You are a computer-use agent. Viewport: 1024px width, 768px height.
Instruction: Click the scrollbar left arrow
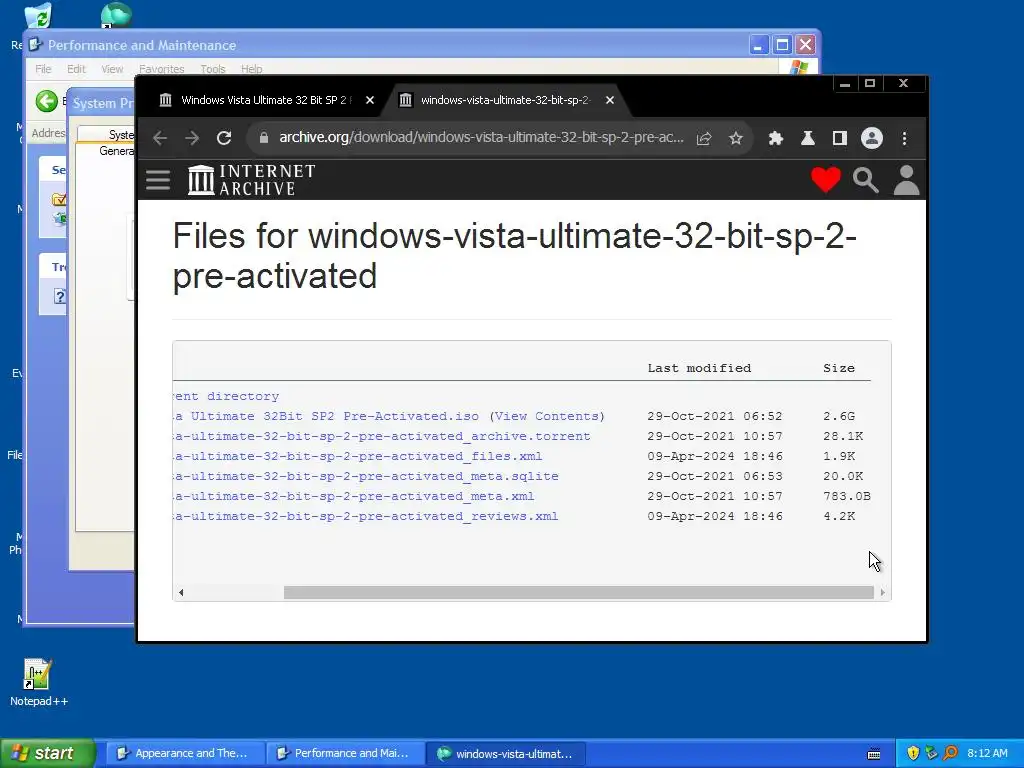[x=181, y=592]
